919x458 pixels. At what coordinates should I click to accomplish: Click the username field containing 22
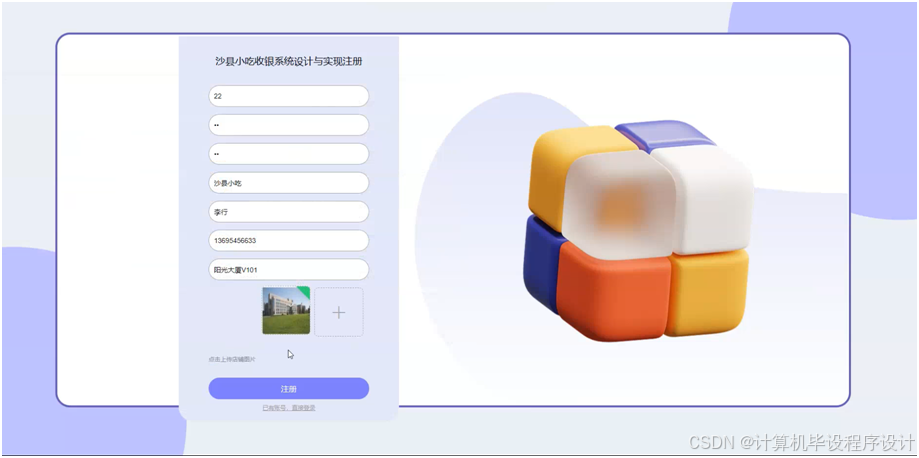[288, 96]
